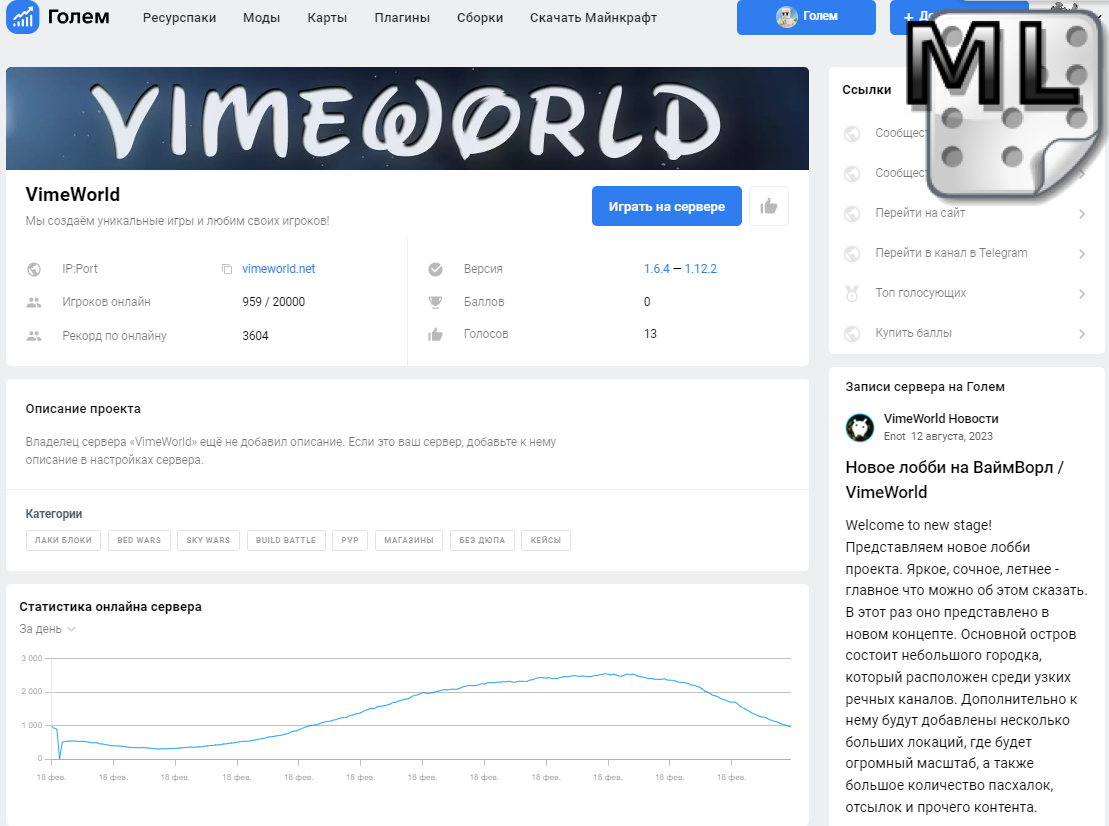Click the people icon beside Рекорд по онлайну

(x=33, y=336)
